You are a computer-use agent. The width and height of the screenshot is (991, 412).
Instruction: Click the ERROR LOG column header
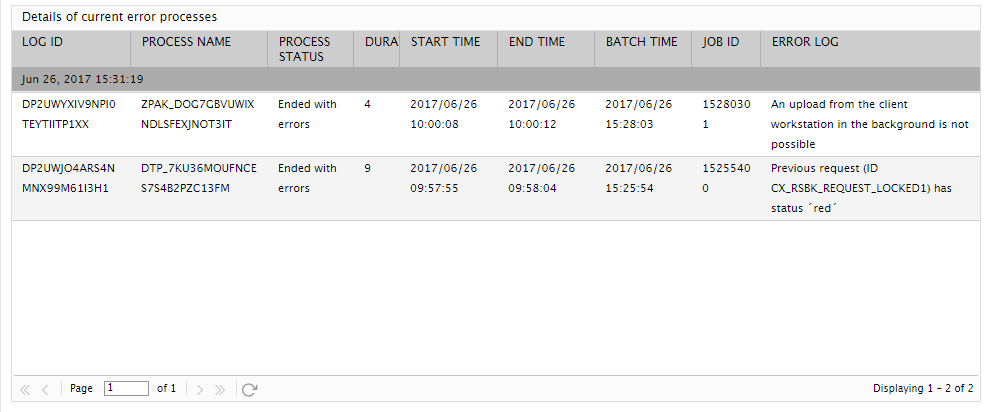click(870, 49)
